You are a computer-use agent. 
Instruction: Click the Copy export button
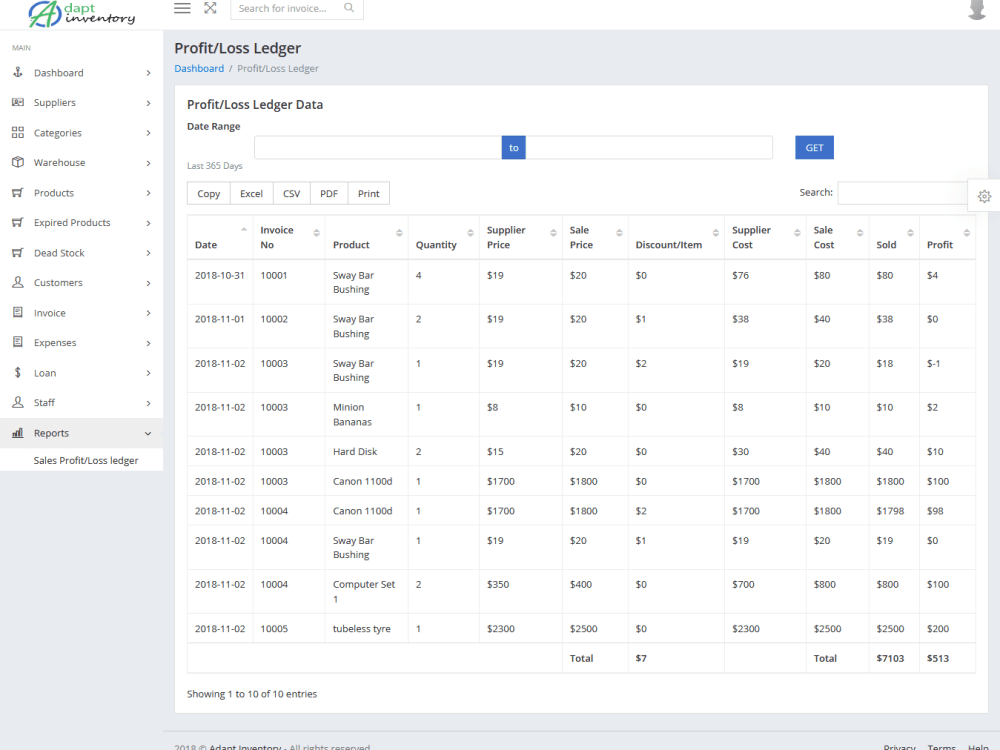click(x=209, y=193)
